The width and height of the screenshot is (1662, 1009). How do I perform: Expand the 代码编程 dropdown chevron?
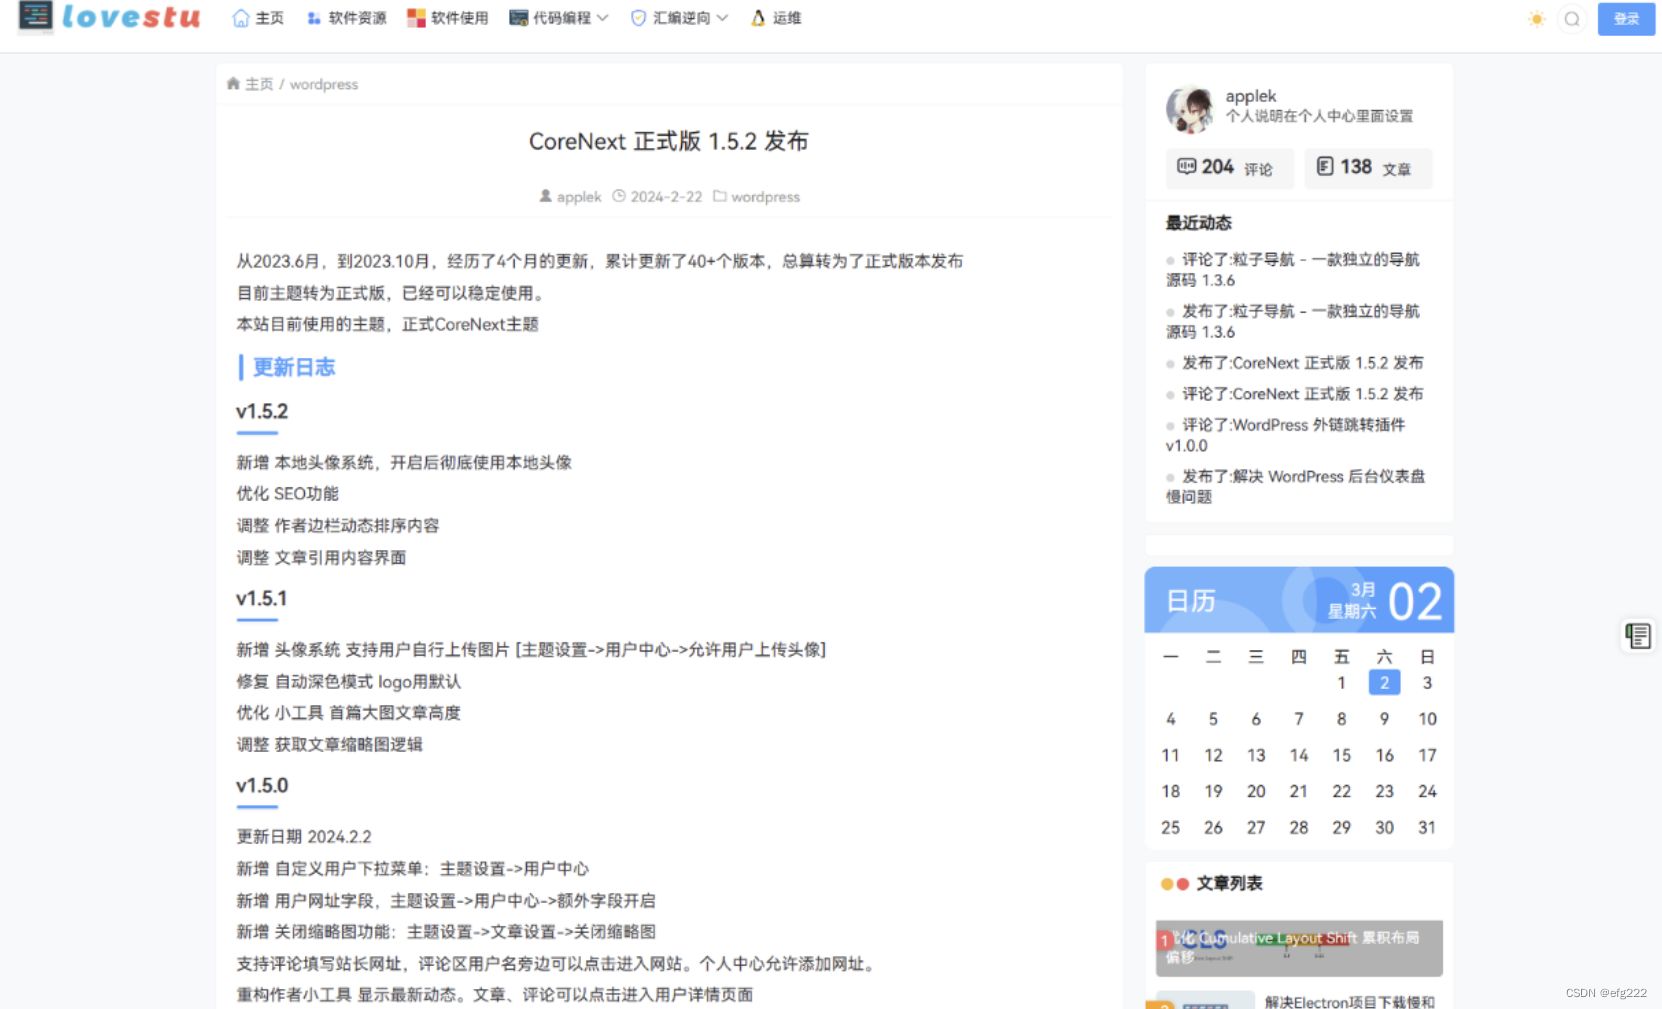coord(602,17)
